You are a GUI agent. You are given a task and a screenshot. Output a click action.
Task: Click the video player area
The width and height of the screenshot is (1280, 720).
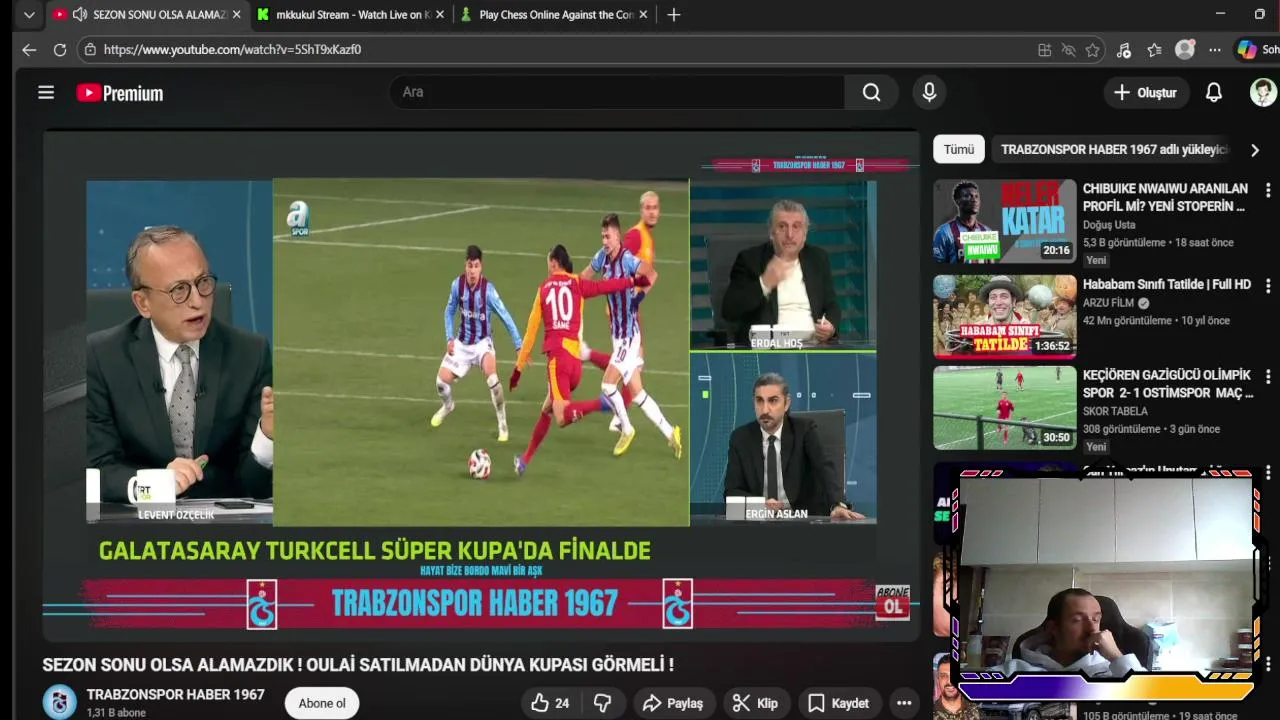[481, 385]
